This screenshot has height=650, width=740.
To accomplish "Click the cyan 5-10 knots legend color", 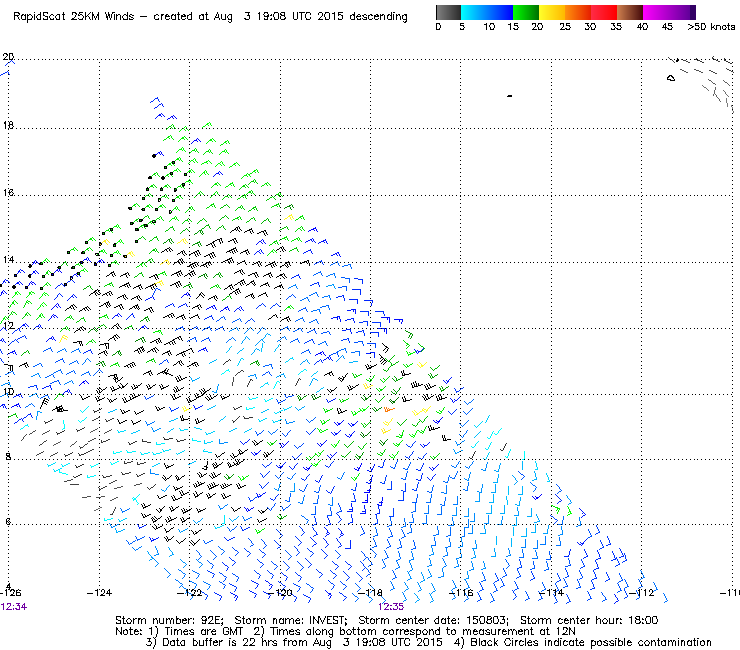I will [x=474, y=12].
